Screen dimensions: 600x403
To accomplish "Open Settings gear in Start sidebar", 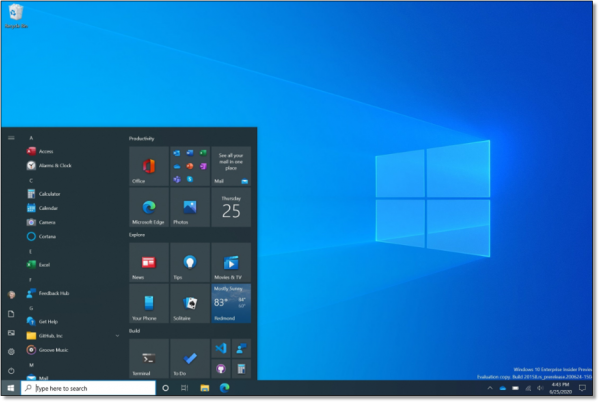I will 11,351.
